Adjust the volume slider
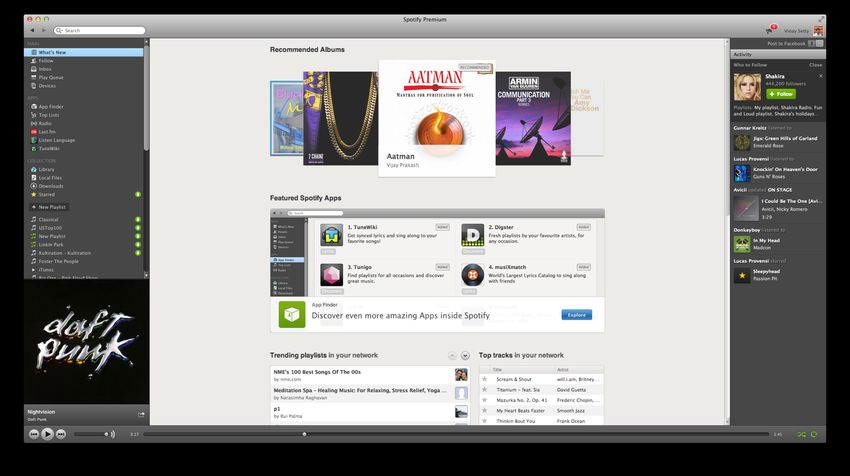Screen dimensions: 850x476 pos(91,434)
